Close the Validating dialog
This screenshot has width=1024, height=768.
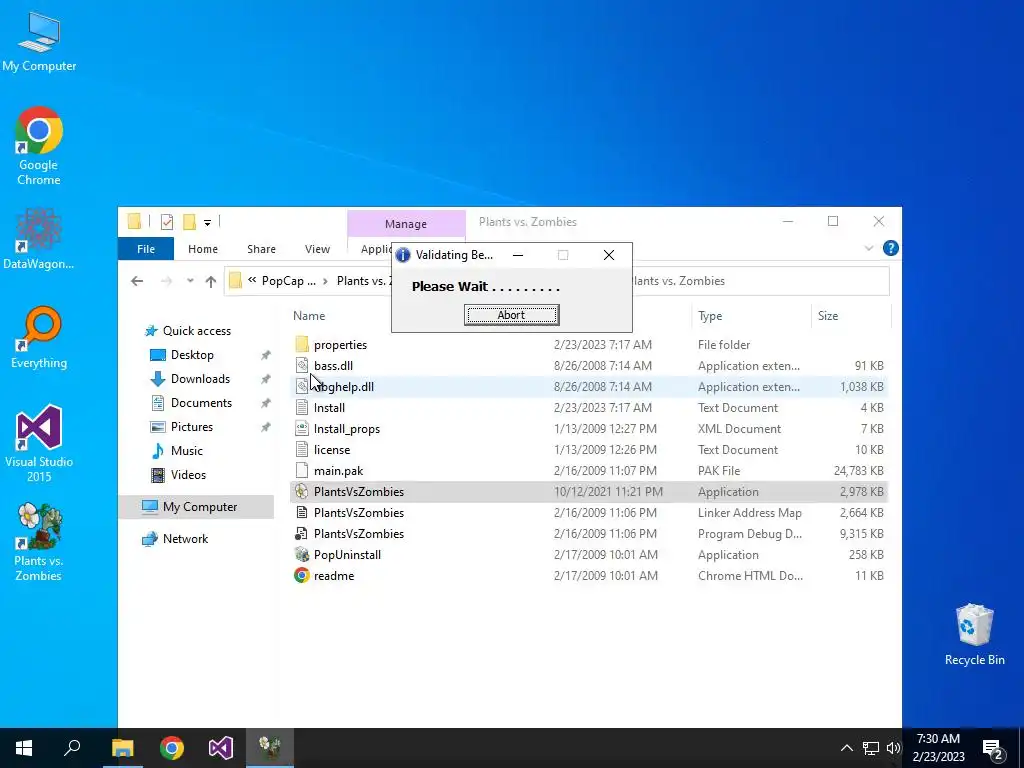pos(609,255)
